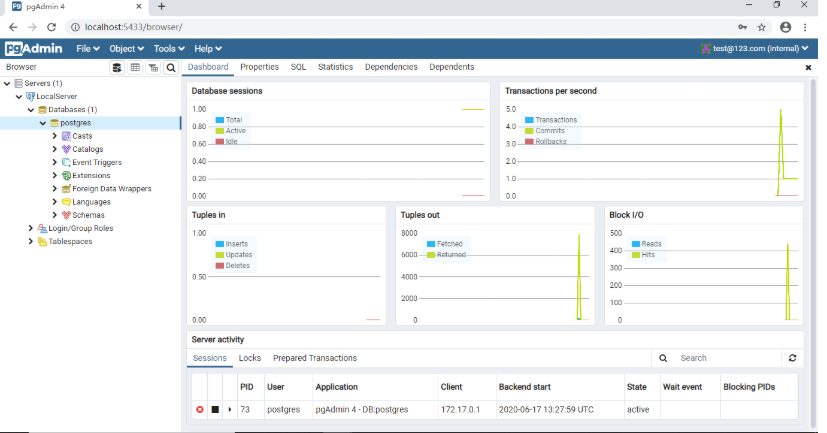Collapse the postgres database node
Viewport: 827px width, 433px height.
tap(43, 123)
